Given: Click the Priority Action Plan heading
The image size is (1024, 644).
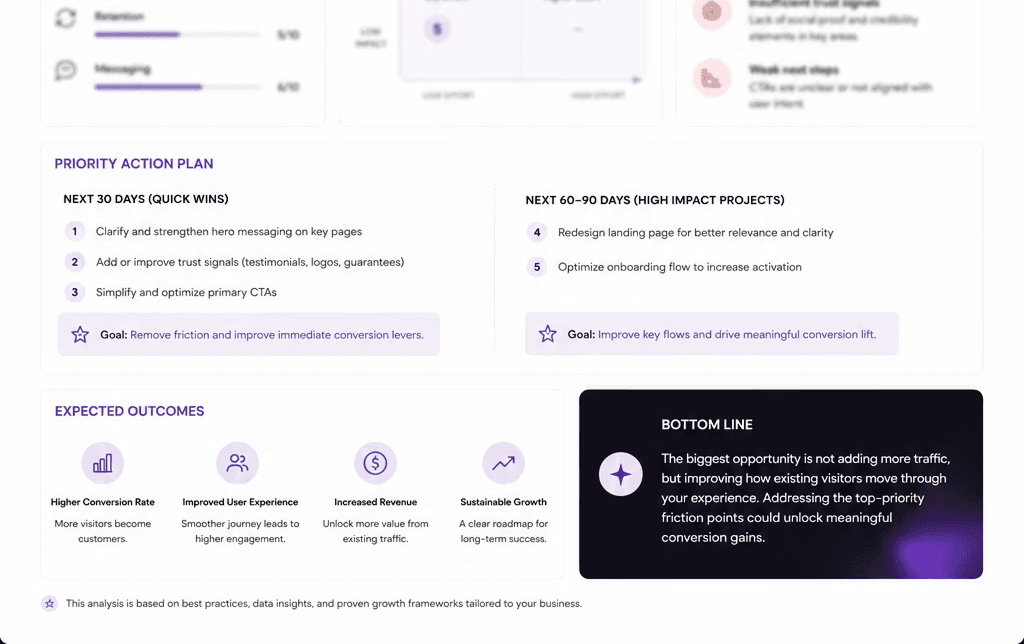Looking at the screenshot, I should [134, 164].
